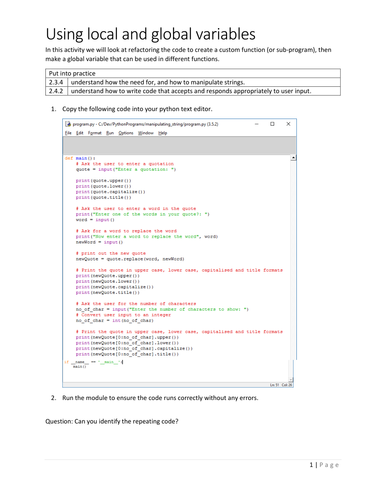The image size is (386, 500).
Task: Click the newQuote replace code line
Action: [x=130, y=259]
